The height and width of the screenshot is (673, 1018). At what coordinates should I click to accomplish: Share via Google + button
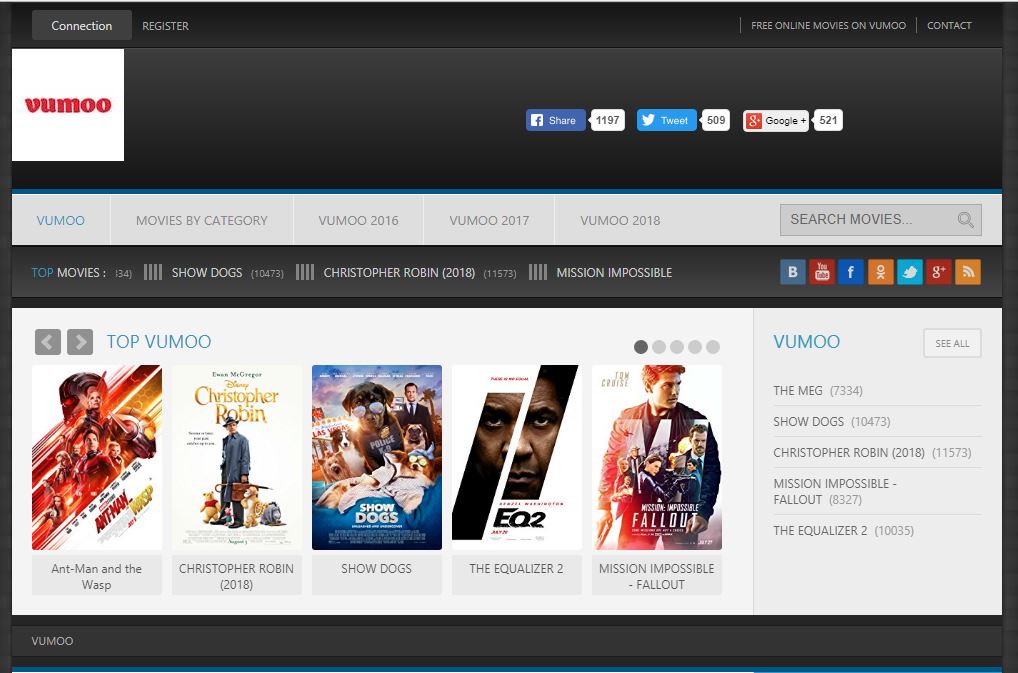776,120
